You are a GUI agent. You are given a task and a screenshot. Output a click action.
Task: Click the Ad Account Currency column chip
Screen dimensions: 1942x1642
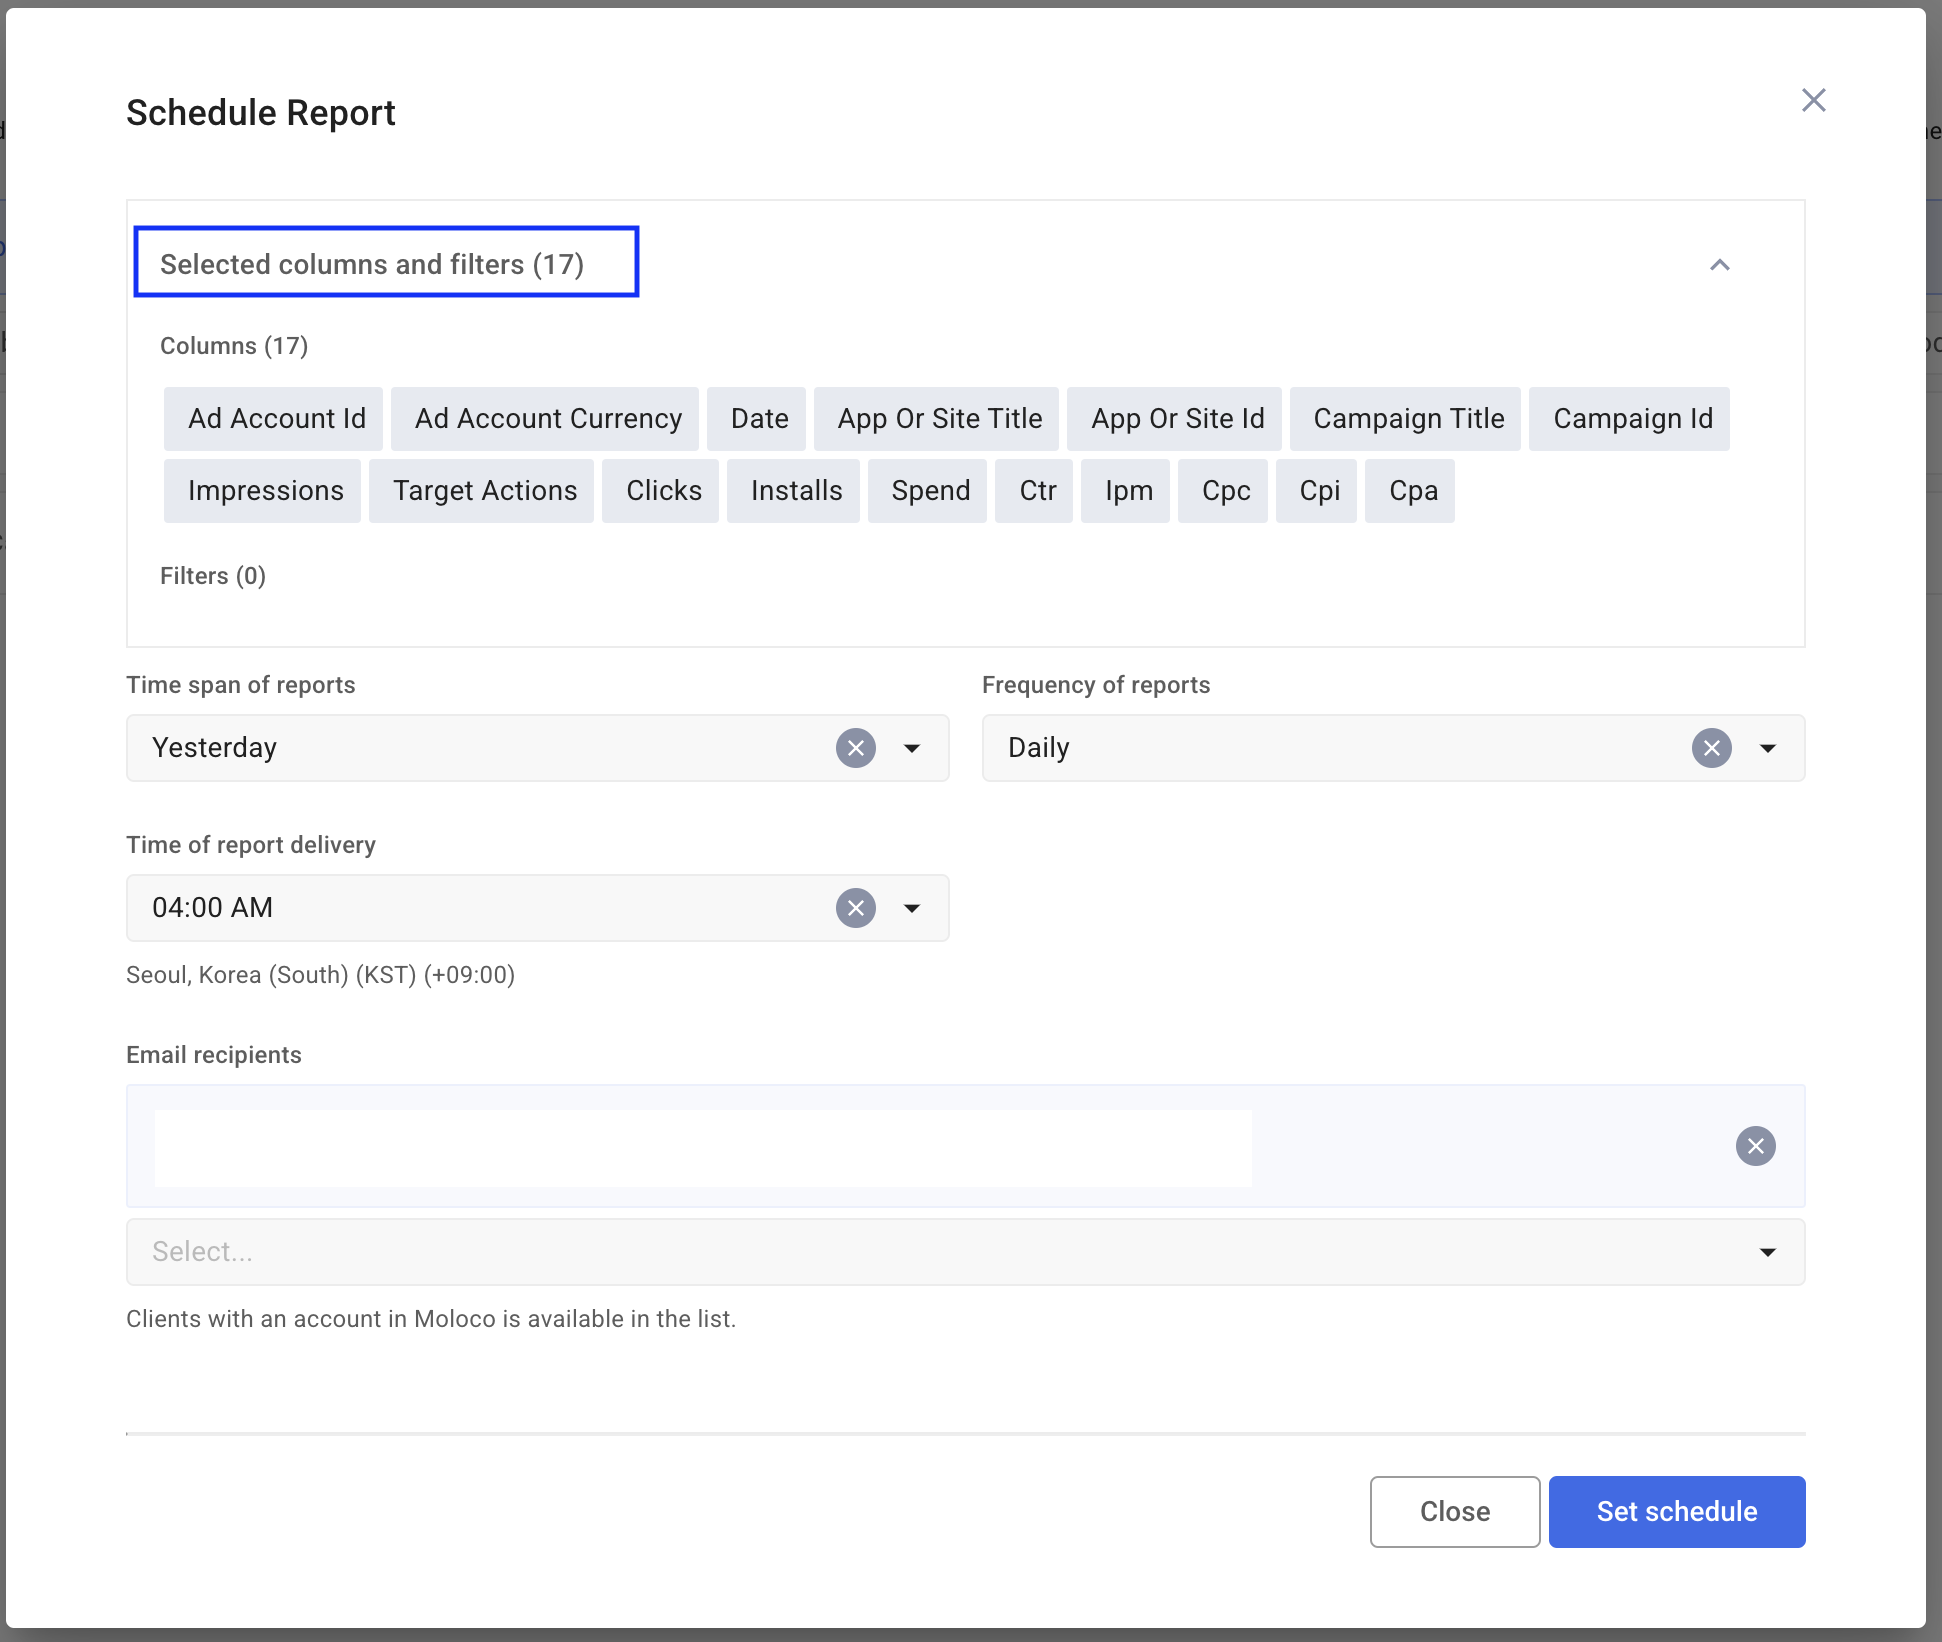pos(547,418)
